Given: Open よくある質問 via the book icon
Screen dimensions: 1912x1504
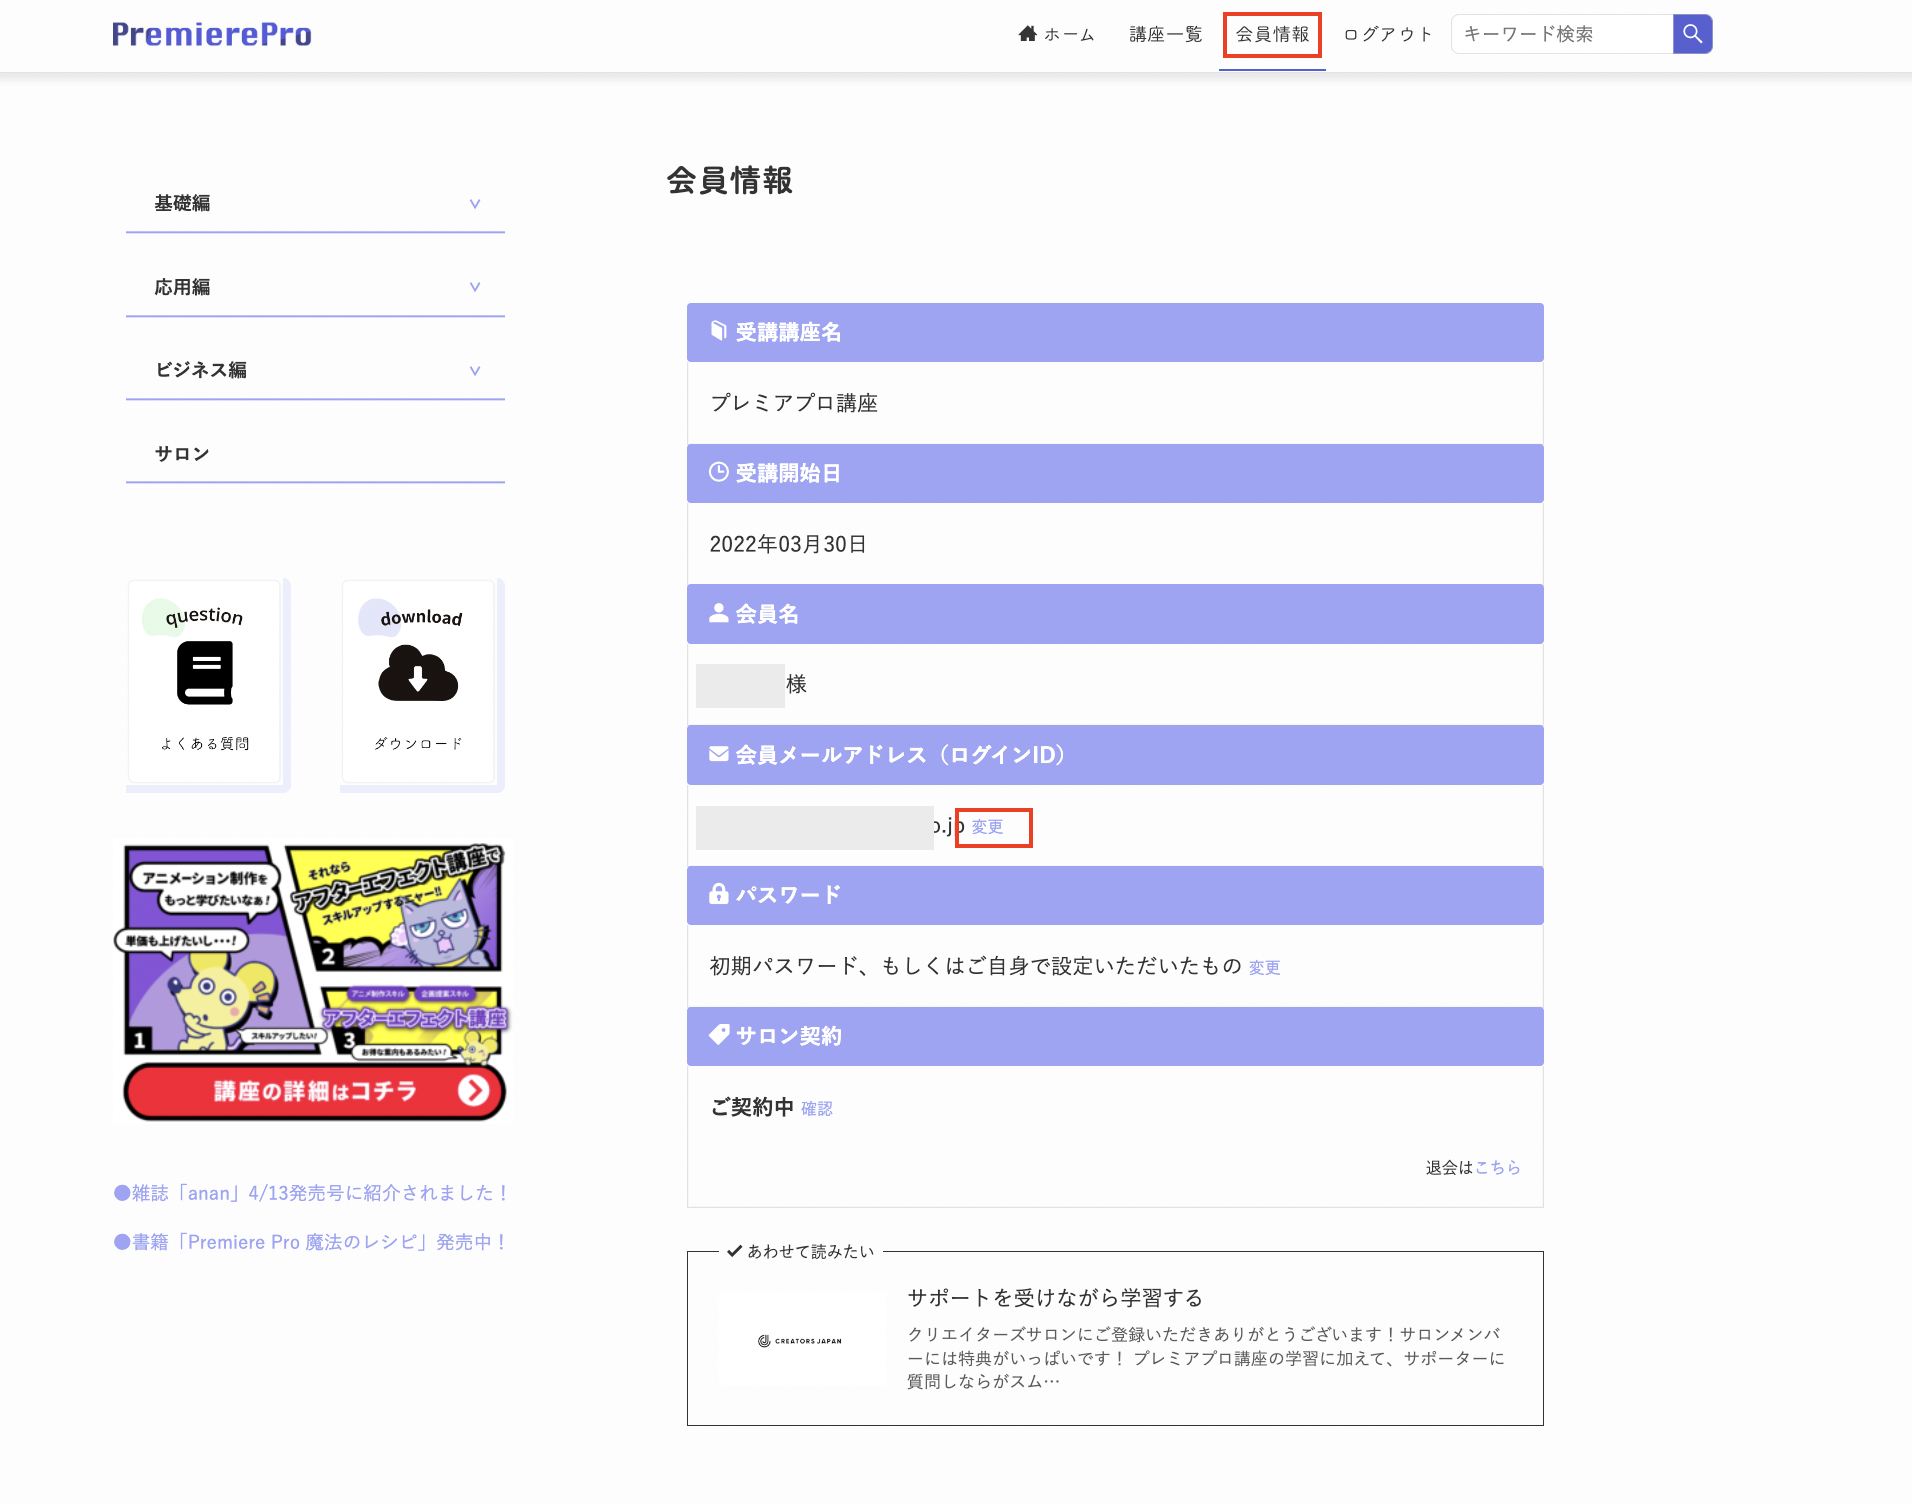Looking at the screenshot, I should pyautogui.click(x=203, y=672).
